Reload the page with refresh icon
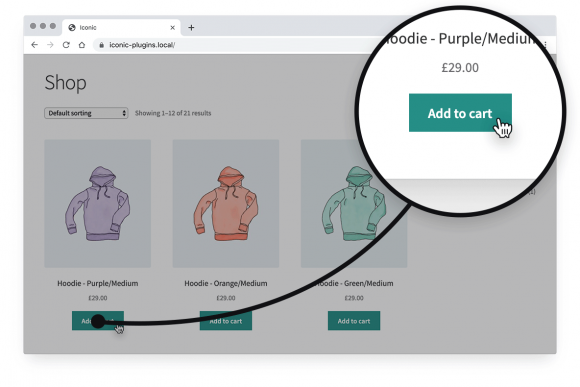Screen dimensions: 580x387 click(x=66, y=45)
